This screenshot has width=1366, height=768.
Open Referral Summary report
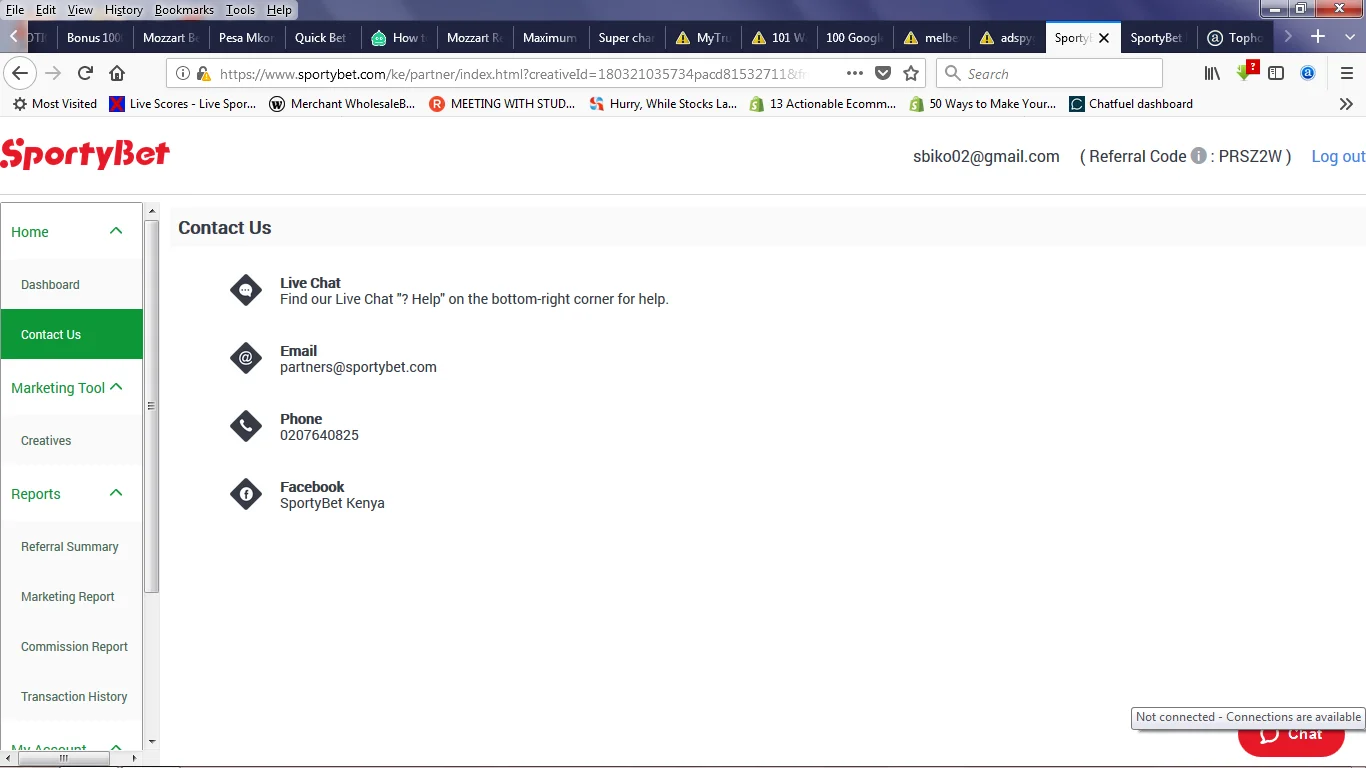71,547
